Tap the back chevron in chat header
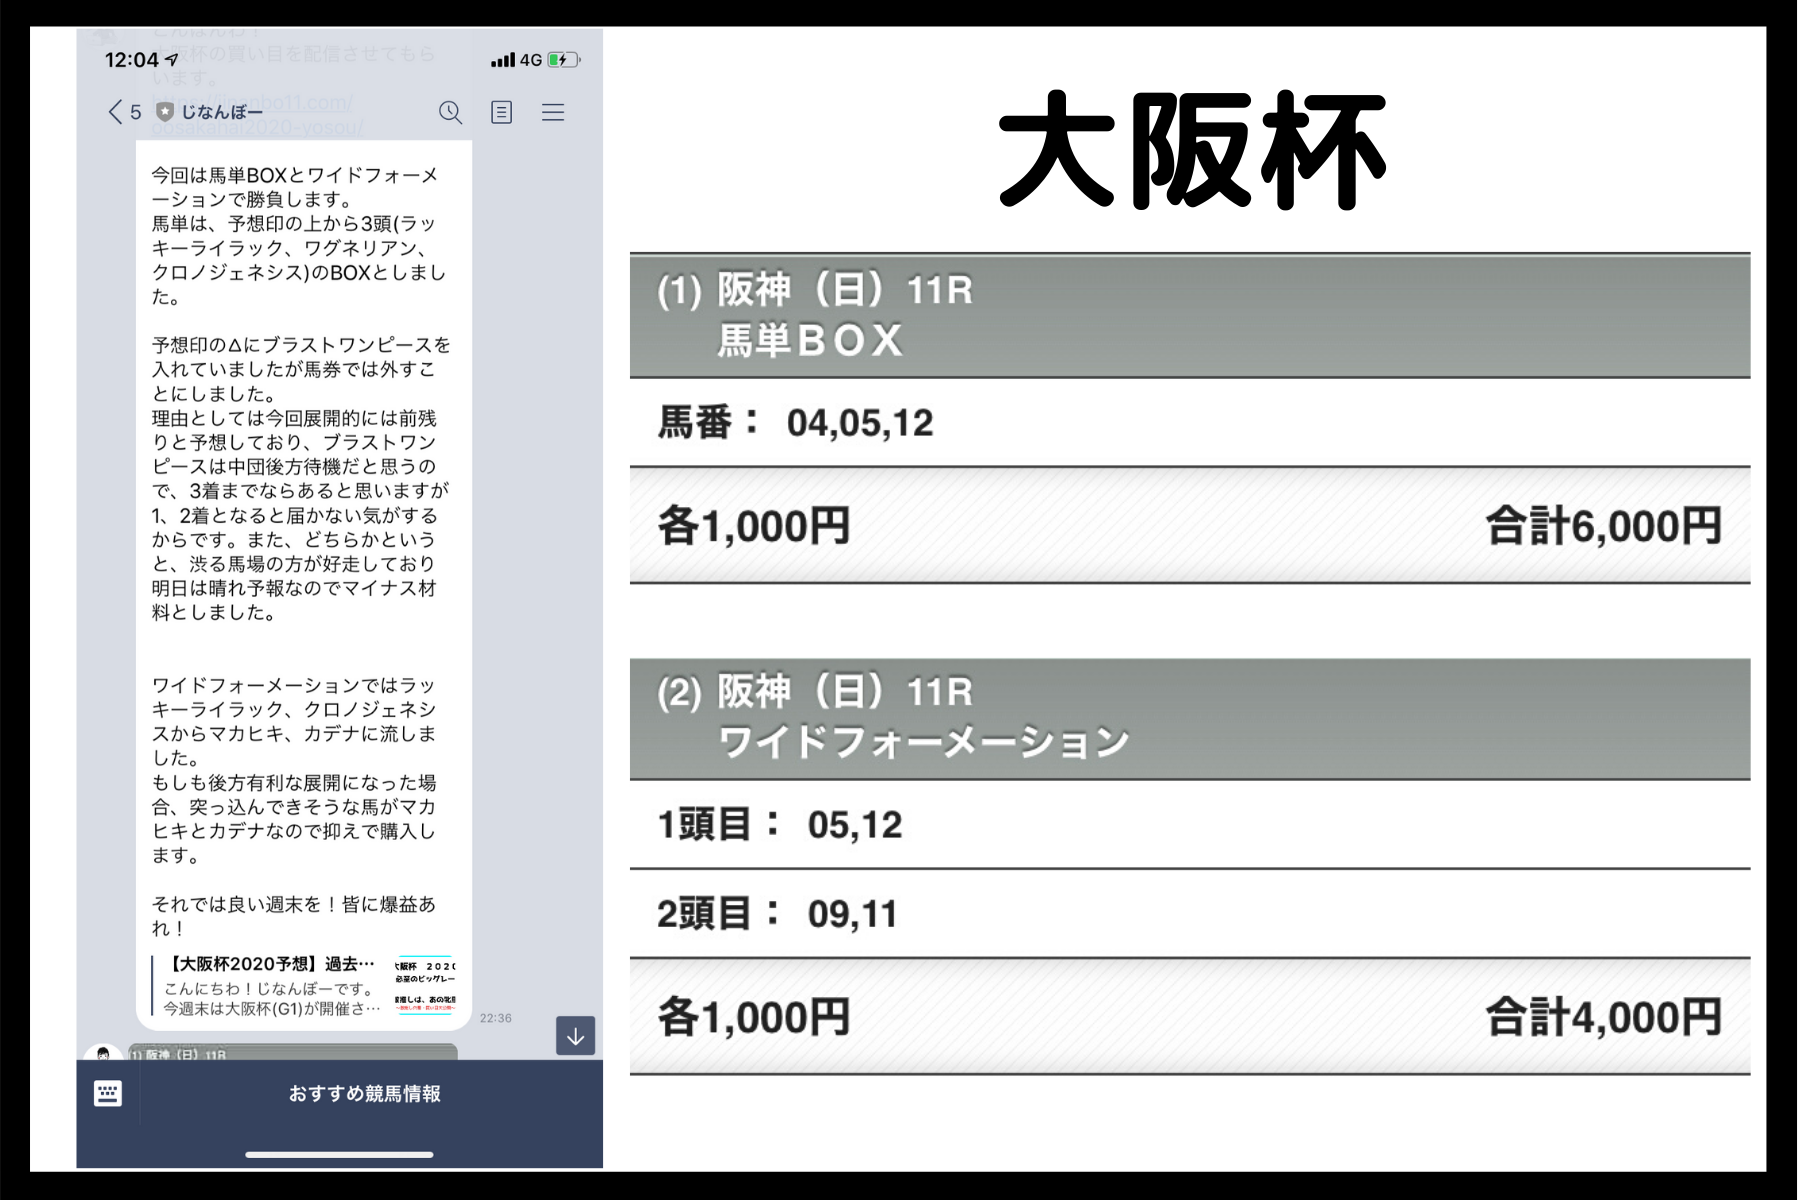The height and width of the screenshot is (1200, 1800). pos(115,112)
